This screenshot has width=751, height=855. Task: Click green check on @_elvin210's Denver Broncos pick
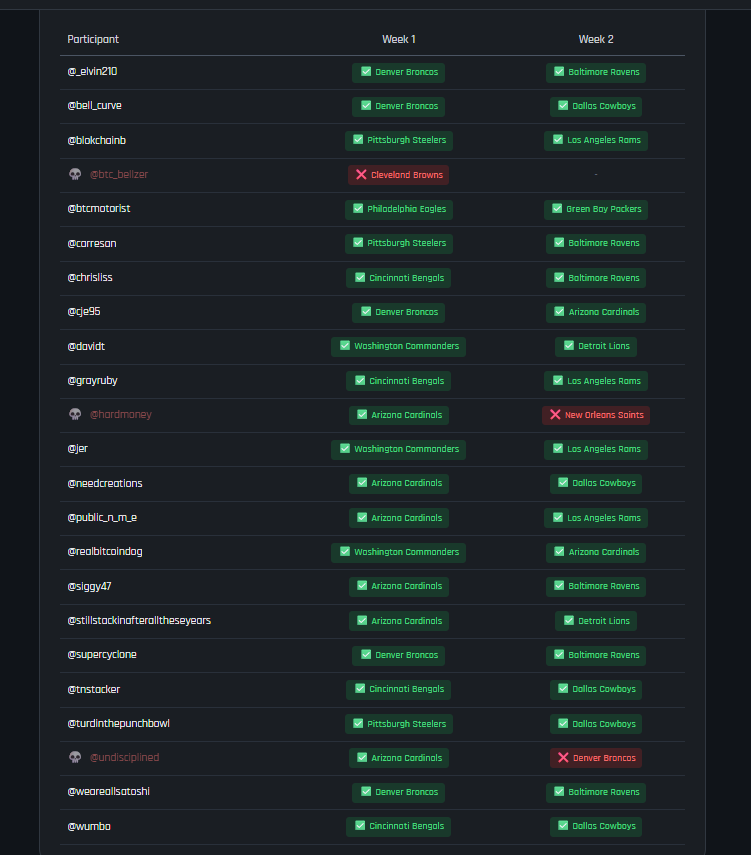[x=366, y=71]
